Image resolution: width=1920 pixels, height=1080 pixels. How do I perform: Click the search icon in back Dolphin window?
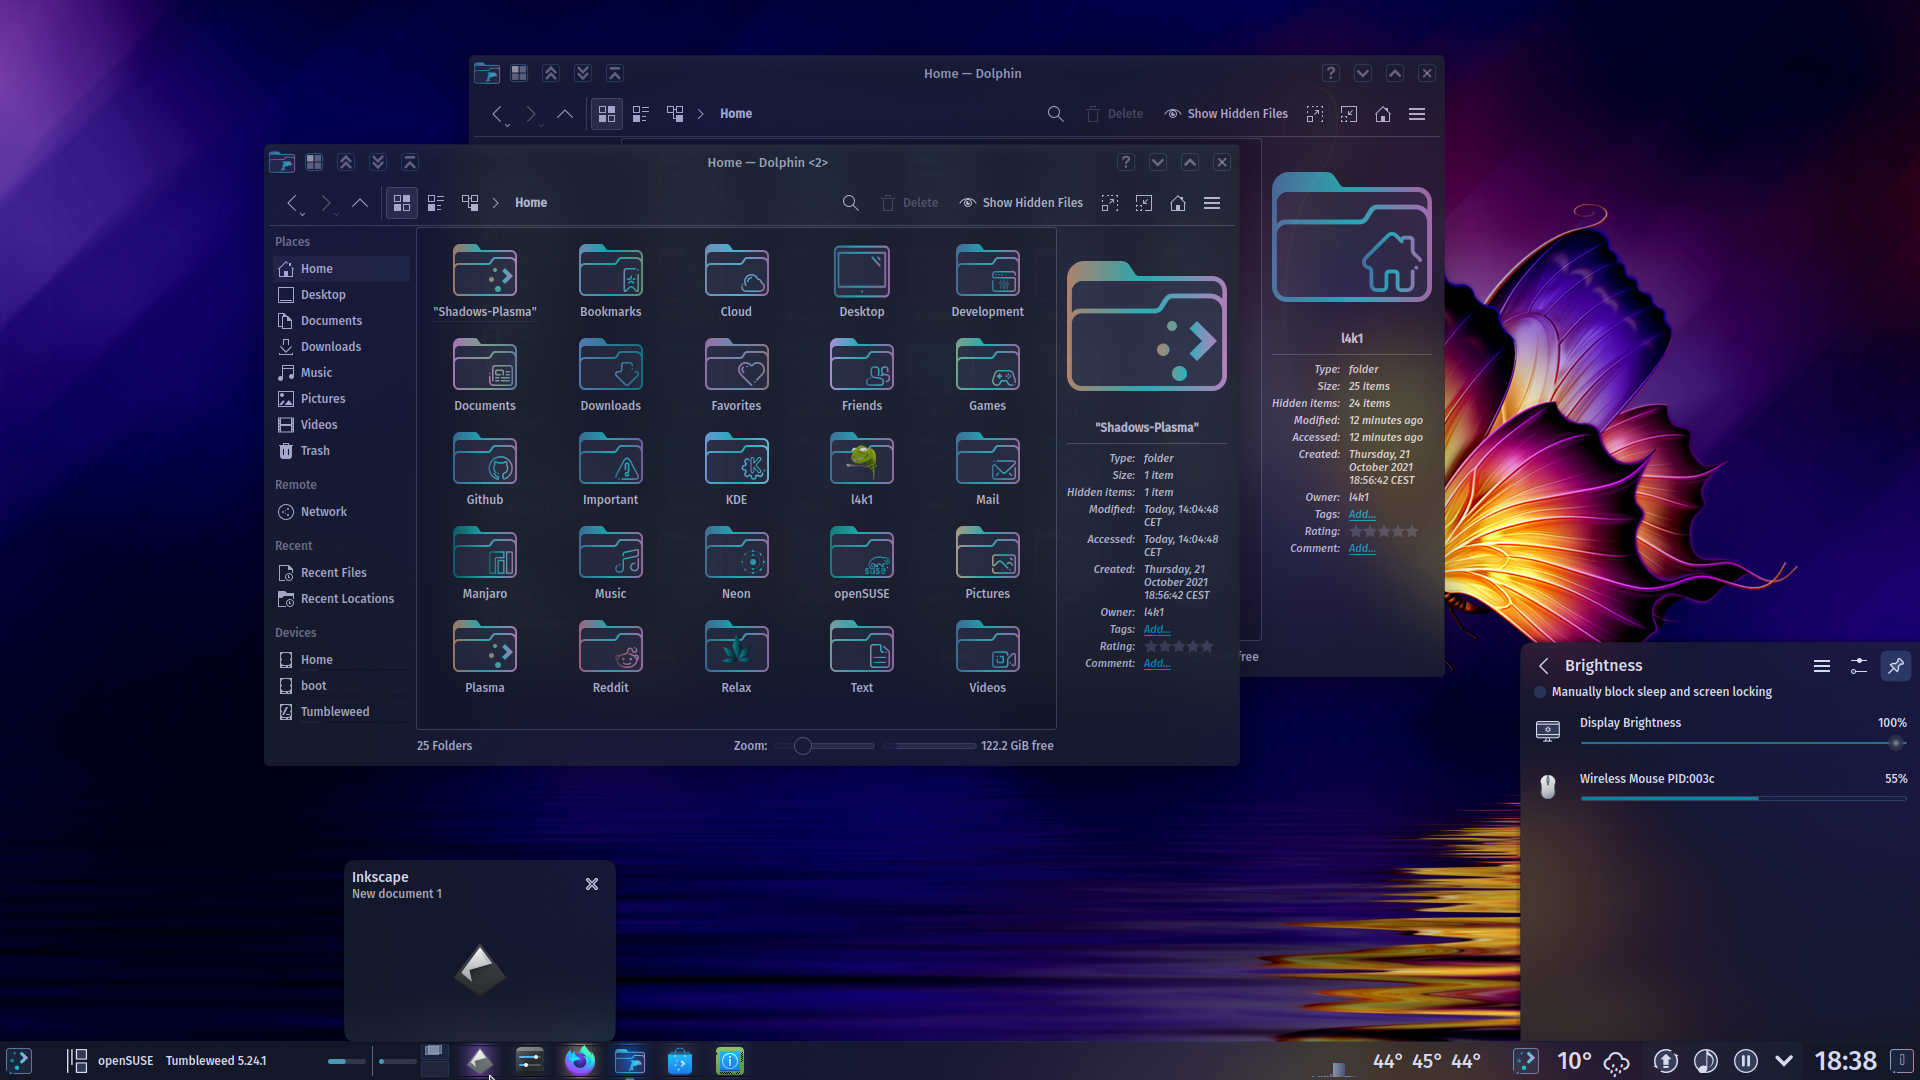[1055, 114]
